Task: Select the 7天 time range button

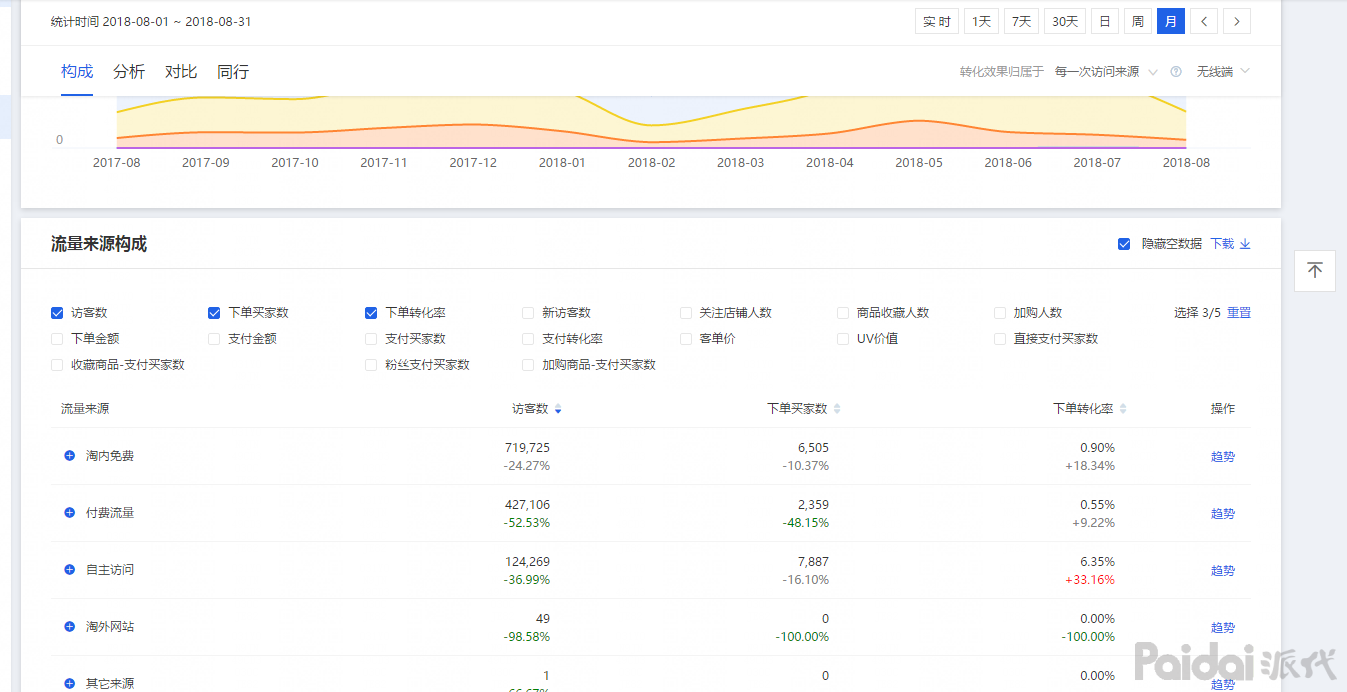Action: pyautogui.click(x=1021, y=21)
